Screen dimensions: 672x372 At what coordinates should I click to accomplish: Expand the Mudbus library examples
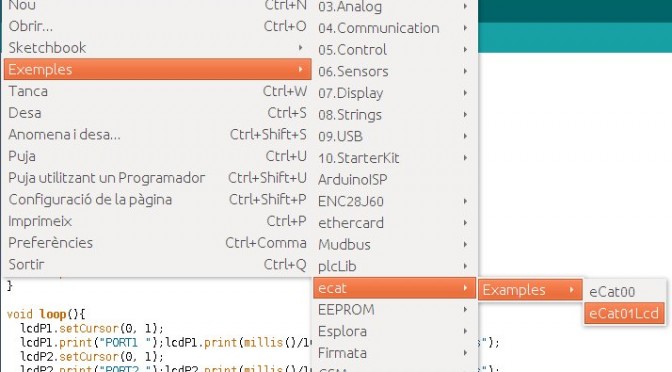tap(394, 245)
